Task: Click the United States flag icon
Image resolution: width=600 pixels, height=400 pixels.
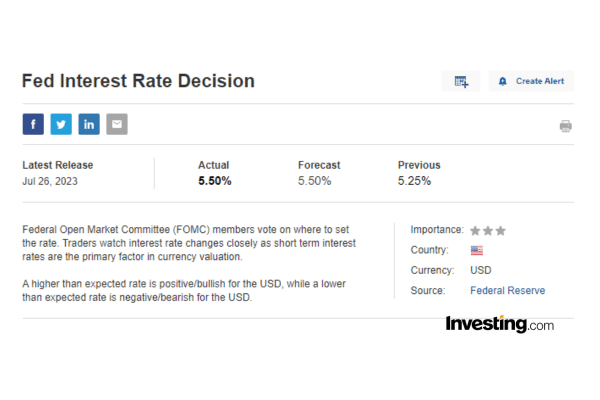Action: click(x=477, y=250)
